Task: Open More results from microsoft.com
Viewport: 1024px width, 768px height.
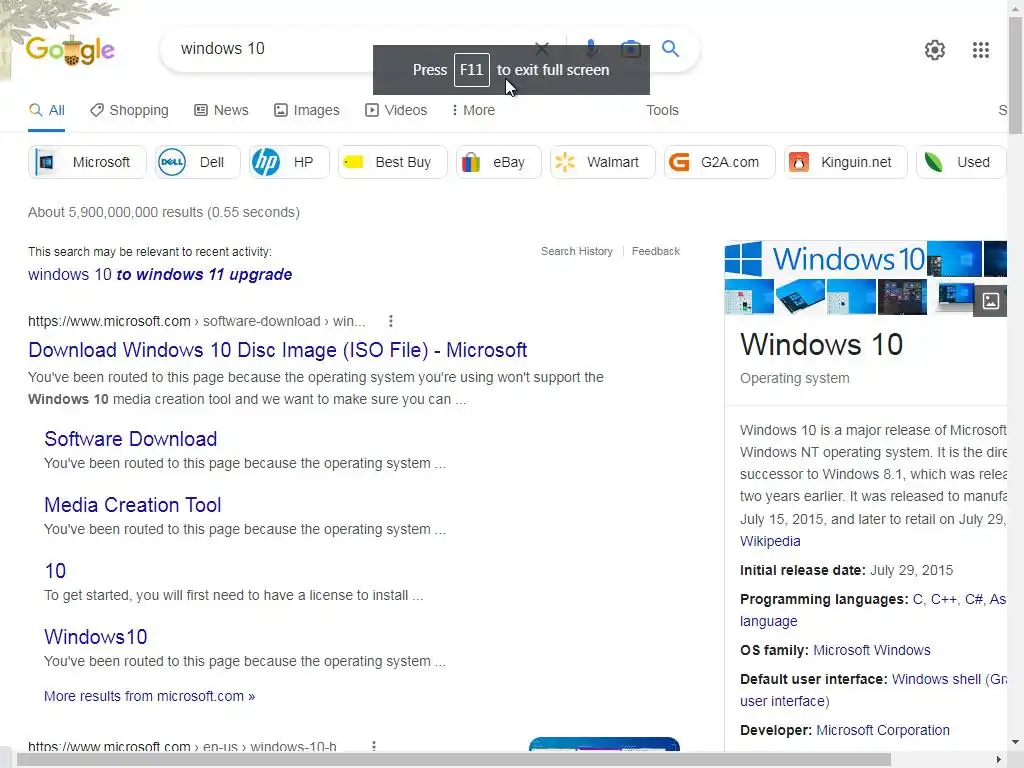Action: click(150, 696)
